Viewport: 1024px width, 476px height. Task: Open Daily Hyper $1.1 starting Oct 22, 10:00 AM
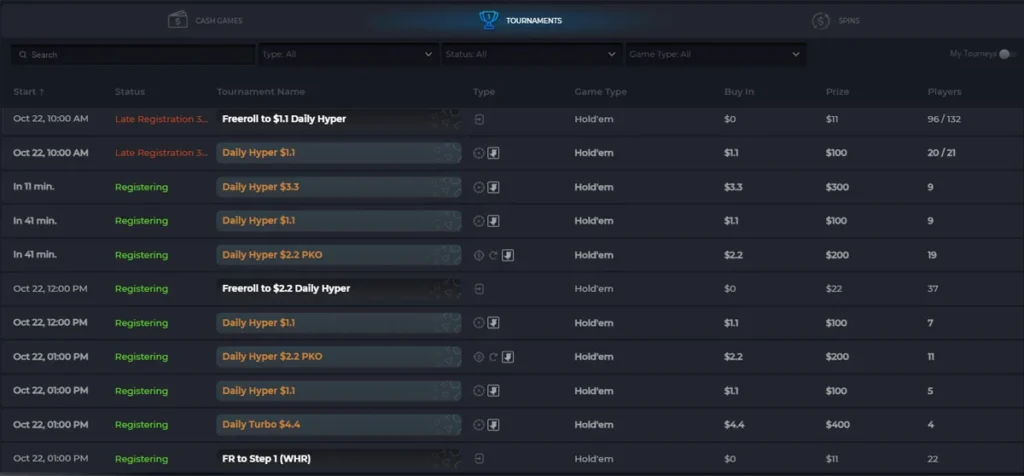click(339, 153)
